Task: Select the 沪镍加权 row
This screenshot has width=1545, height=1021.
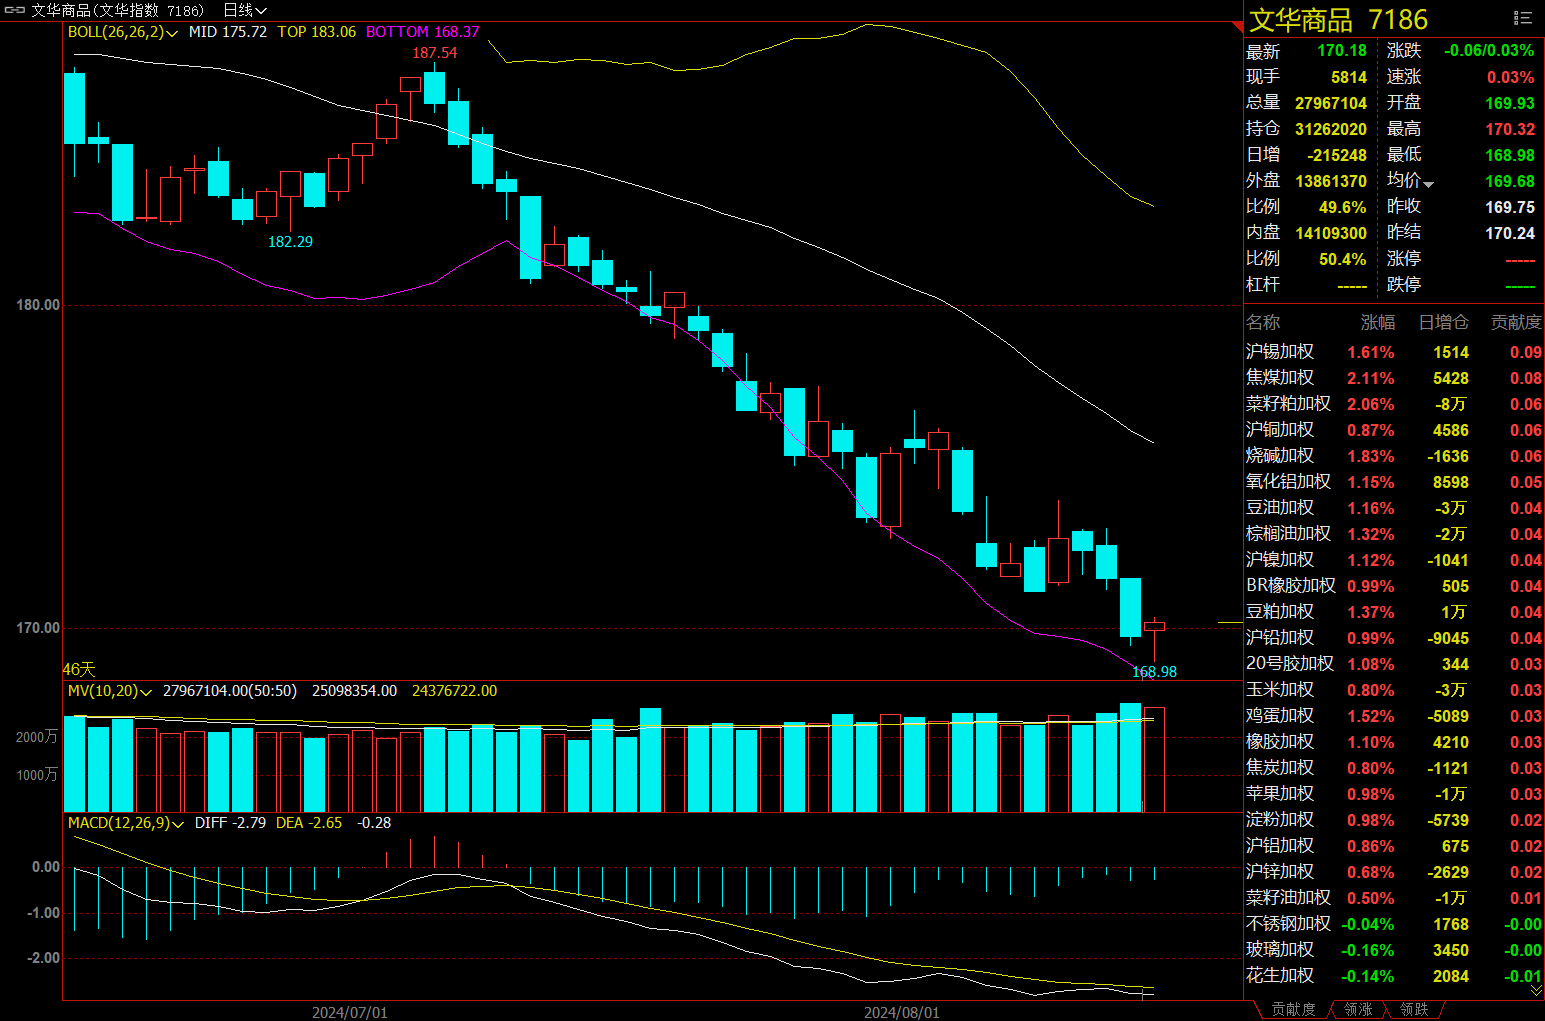Action: [1394, 560]
